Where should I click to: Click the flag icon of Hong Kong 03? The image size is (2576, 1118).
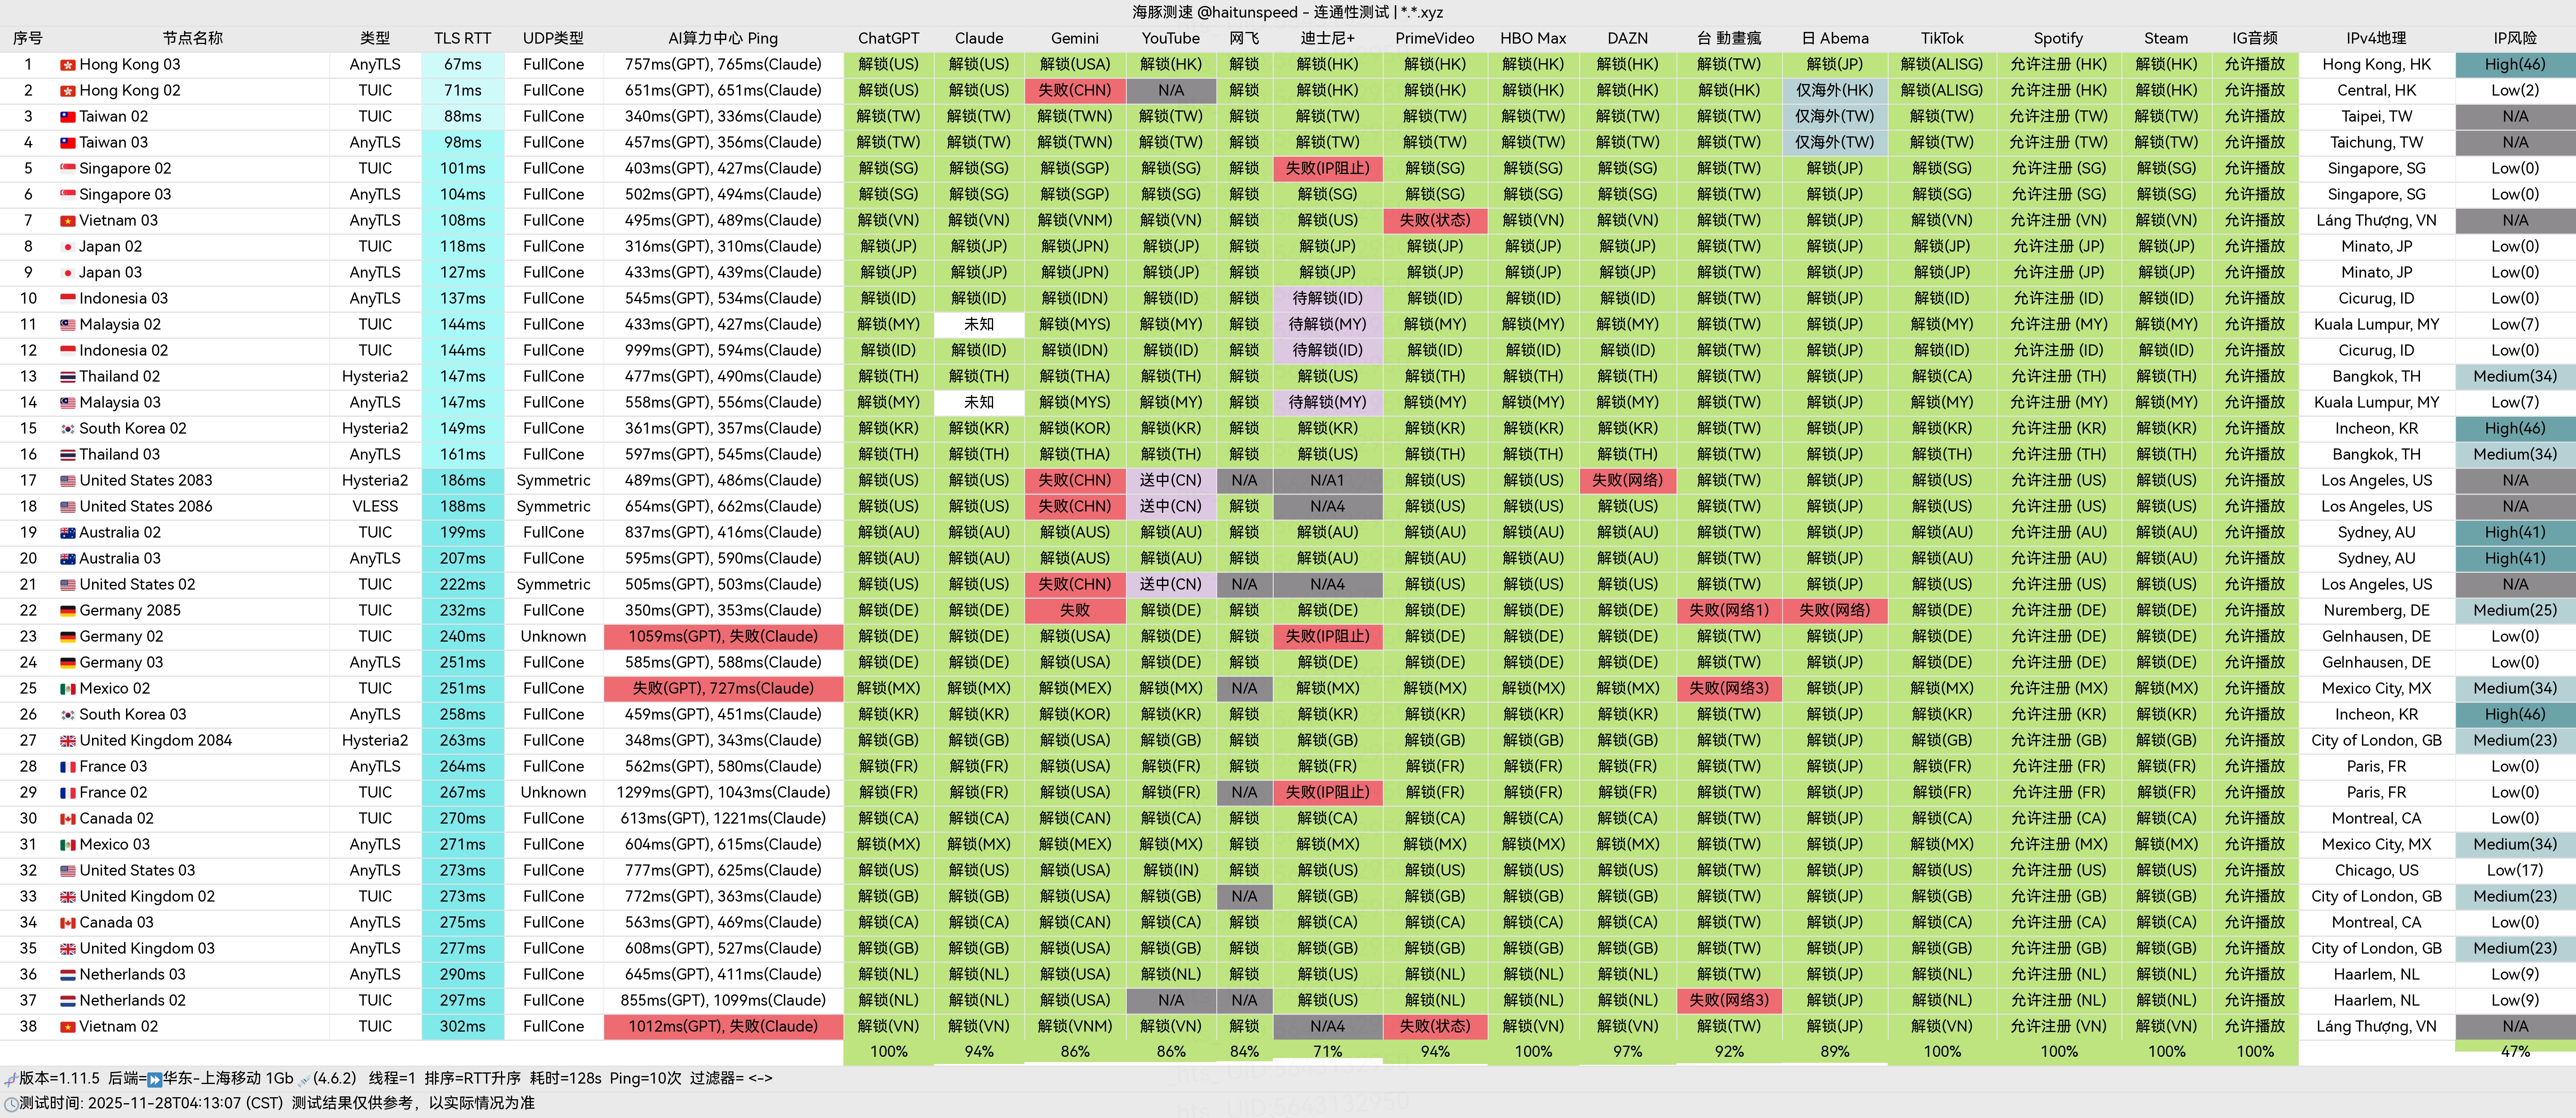tap(68, 65)
